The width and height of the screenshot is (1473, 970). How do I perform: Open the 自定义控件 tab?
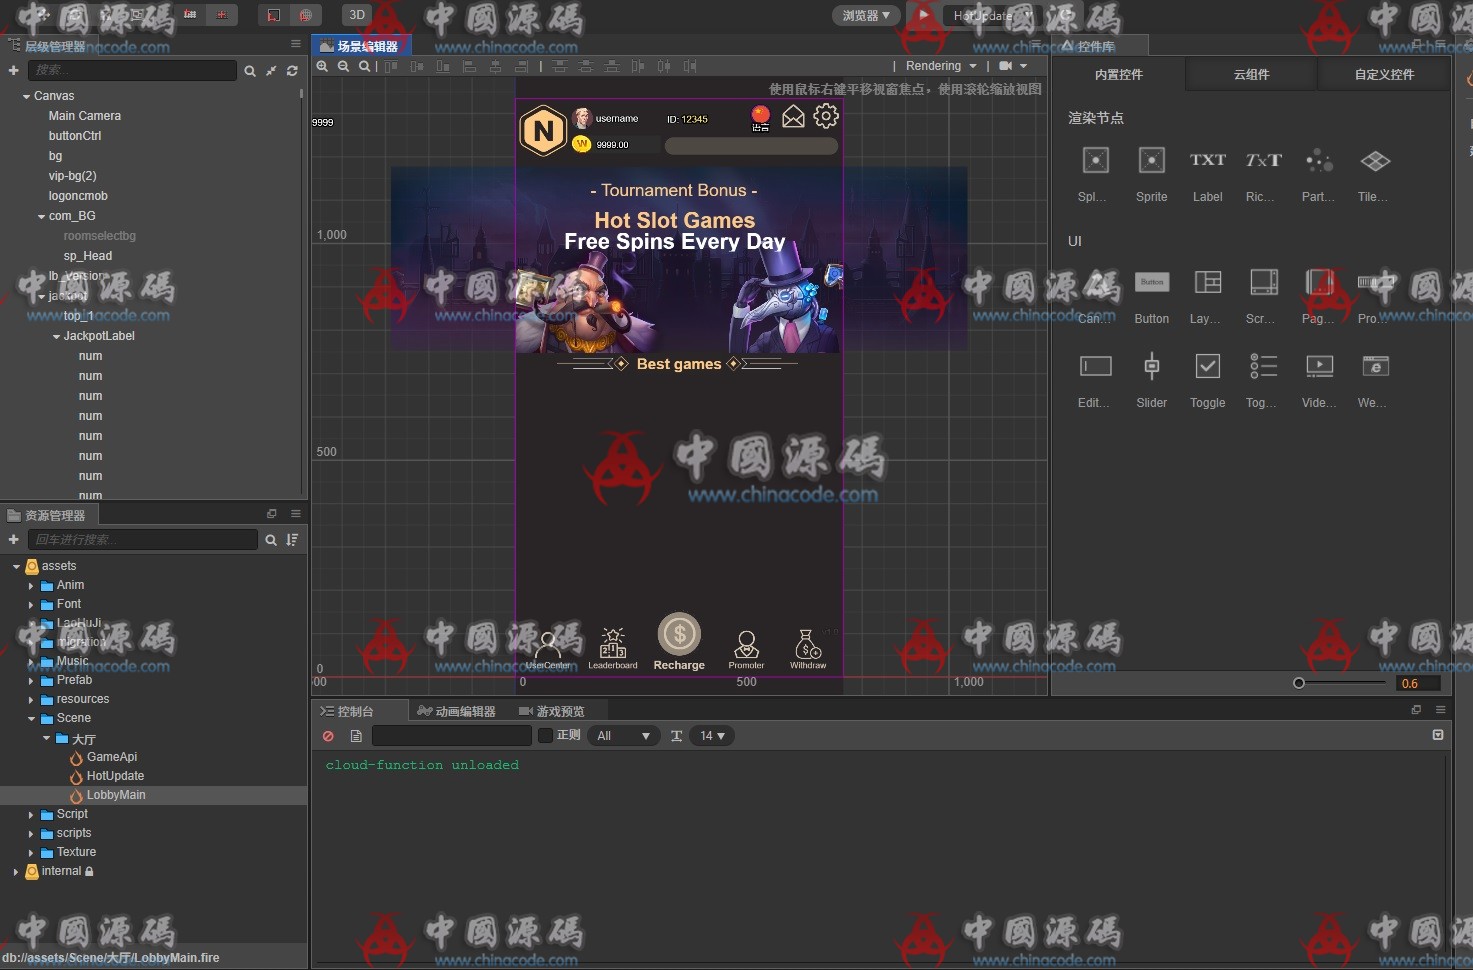[1384, 75]
